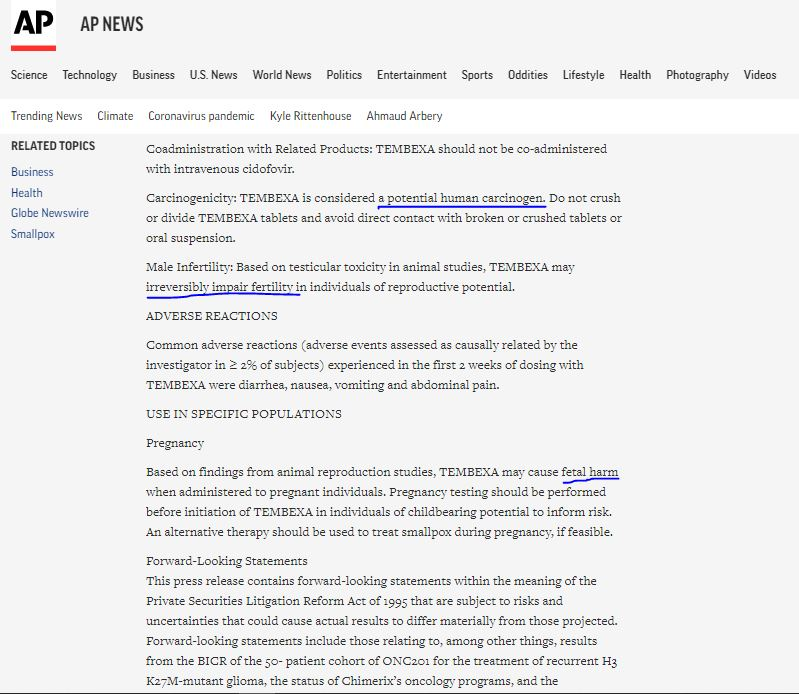Viewport: 799px width, 694px height.
Task: Click the Pregnancy subheading
Action: click(175, 443)
